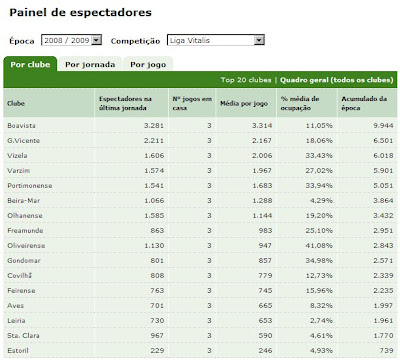This screenshot has width=400, height=360.
Task: Click Estoril's accumulated value 739
Action: 386,351
